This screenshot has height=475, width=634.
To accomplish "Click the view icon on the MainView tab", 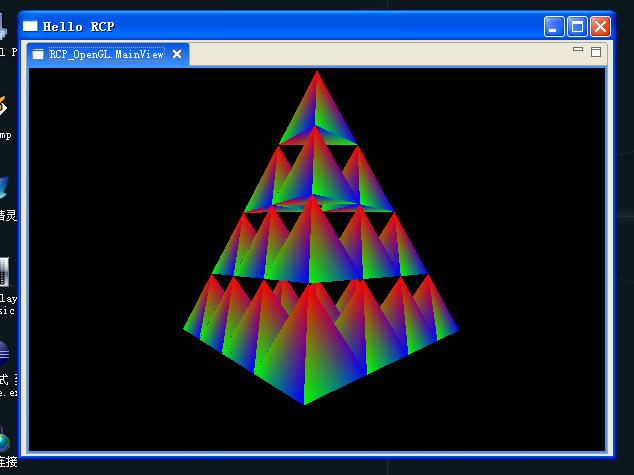I will [38, 54].
